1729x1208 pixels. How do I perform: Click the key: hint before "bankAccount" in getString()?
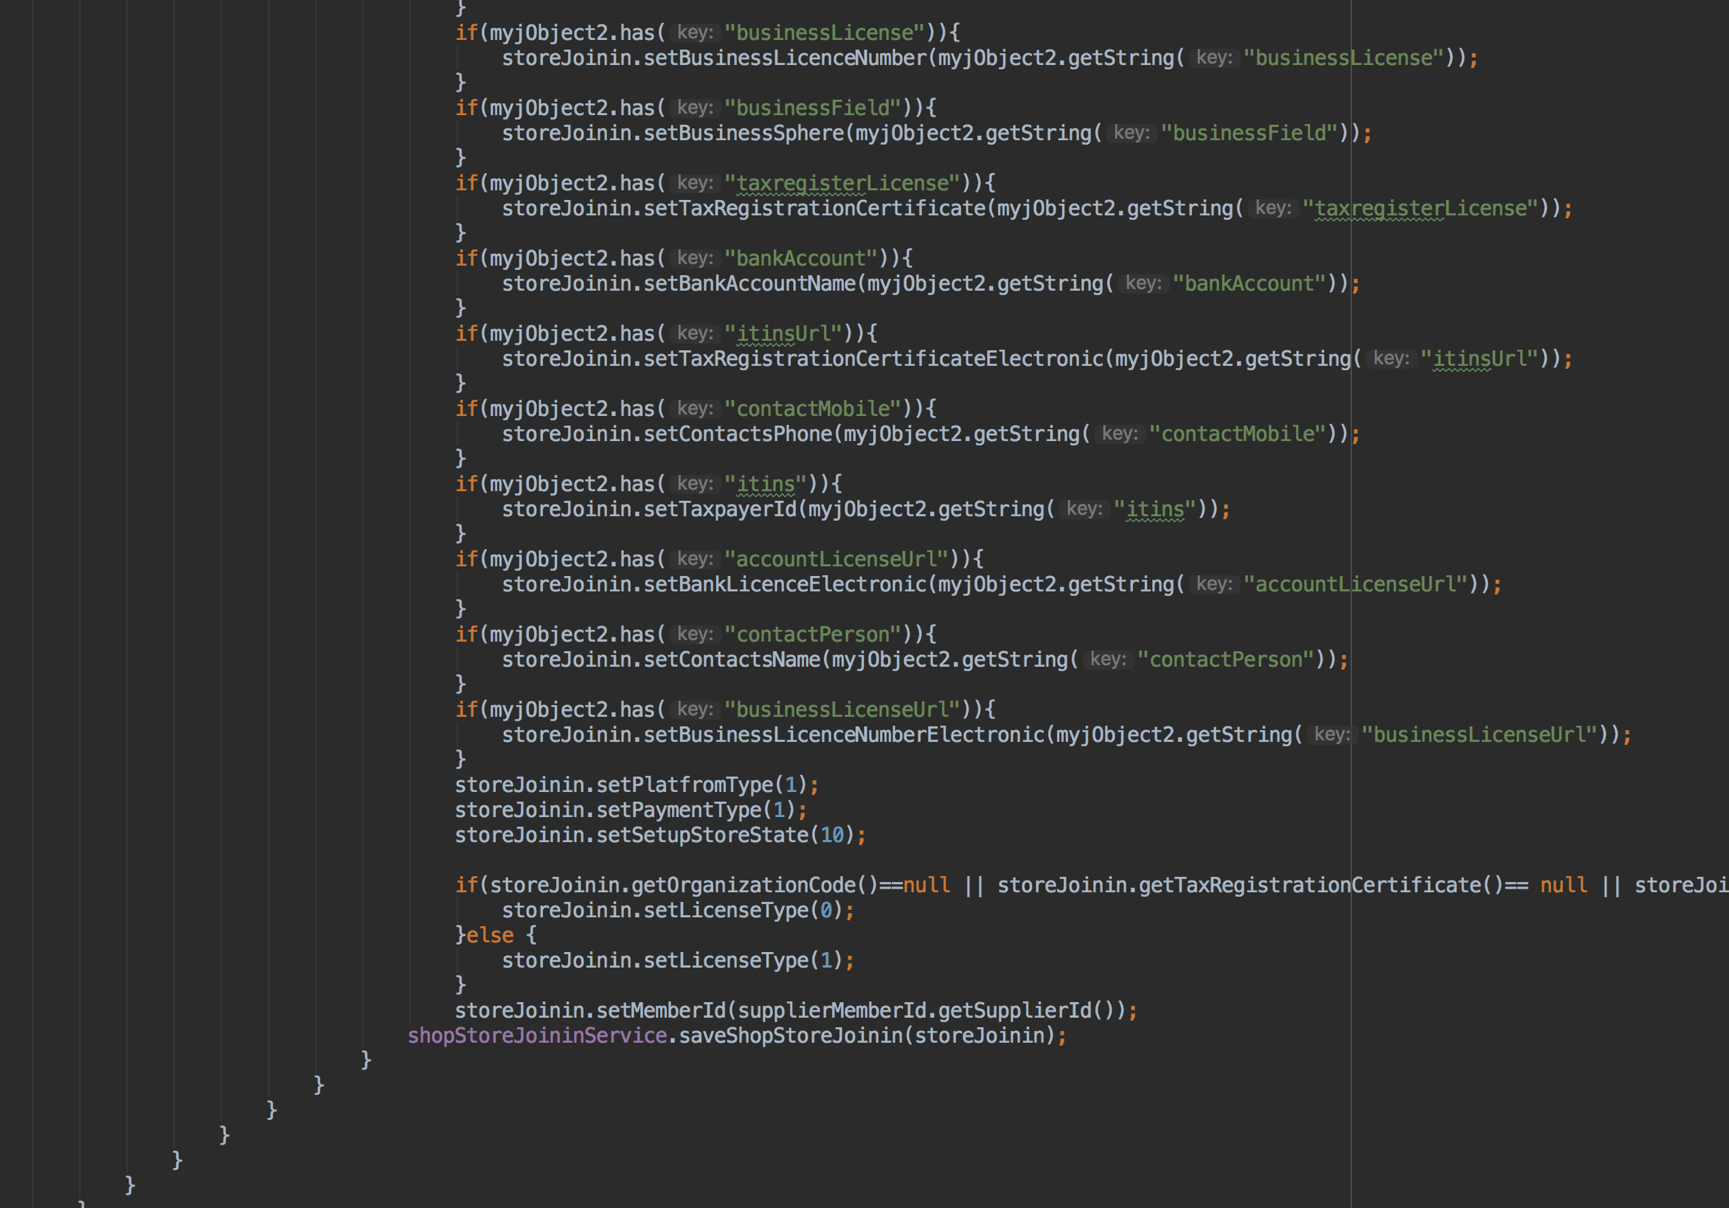pyautogui.click(x=1142, y=283)
